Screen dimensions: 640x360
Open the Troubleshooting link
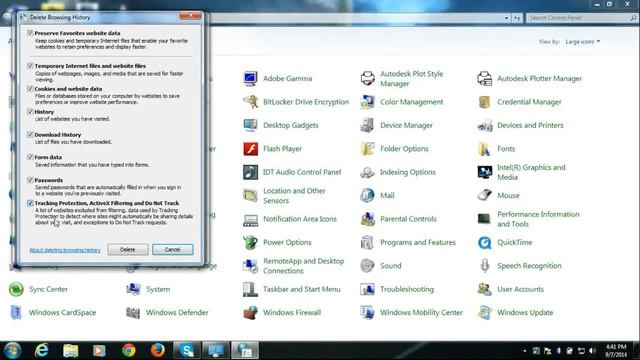pyautogui.click(x=407, y=289)
